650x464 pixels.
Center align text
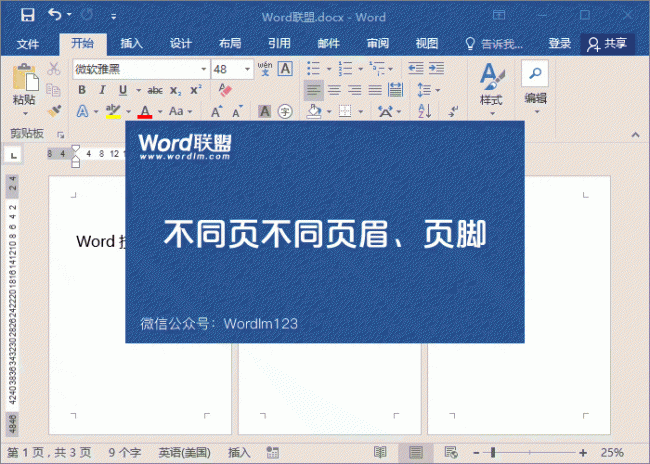[x=334, y=90]
